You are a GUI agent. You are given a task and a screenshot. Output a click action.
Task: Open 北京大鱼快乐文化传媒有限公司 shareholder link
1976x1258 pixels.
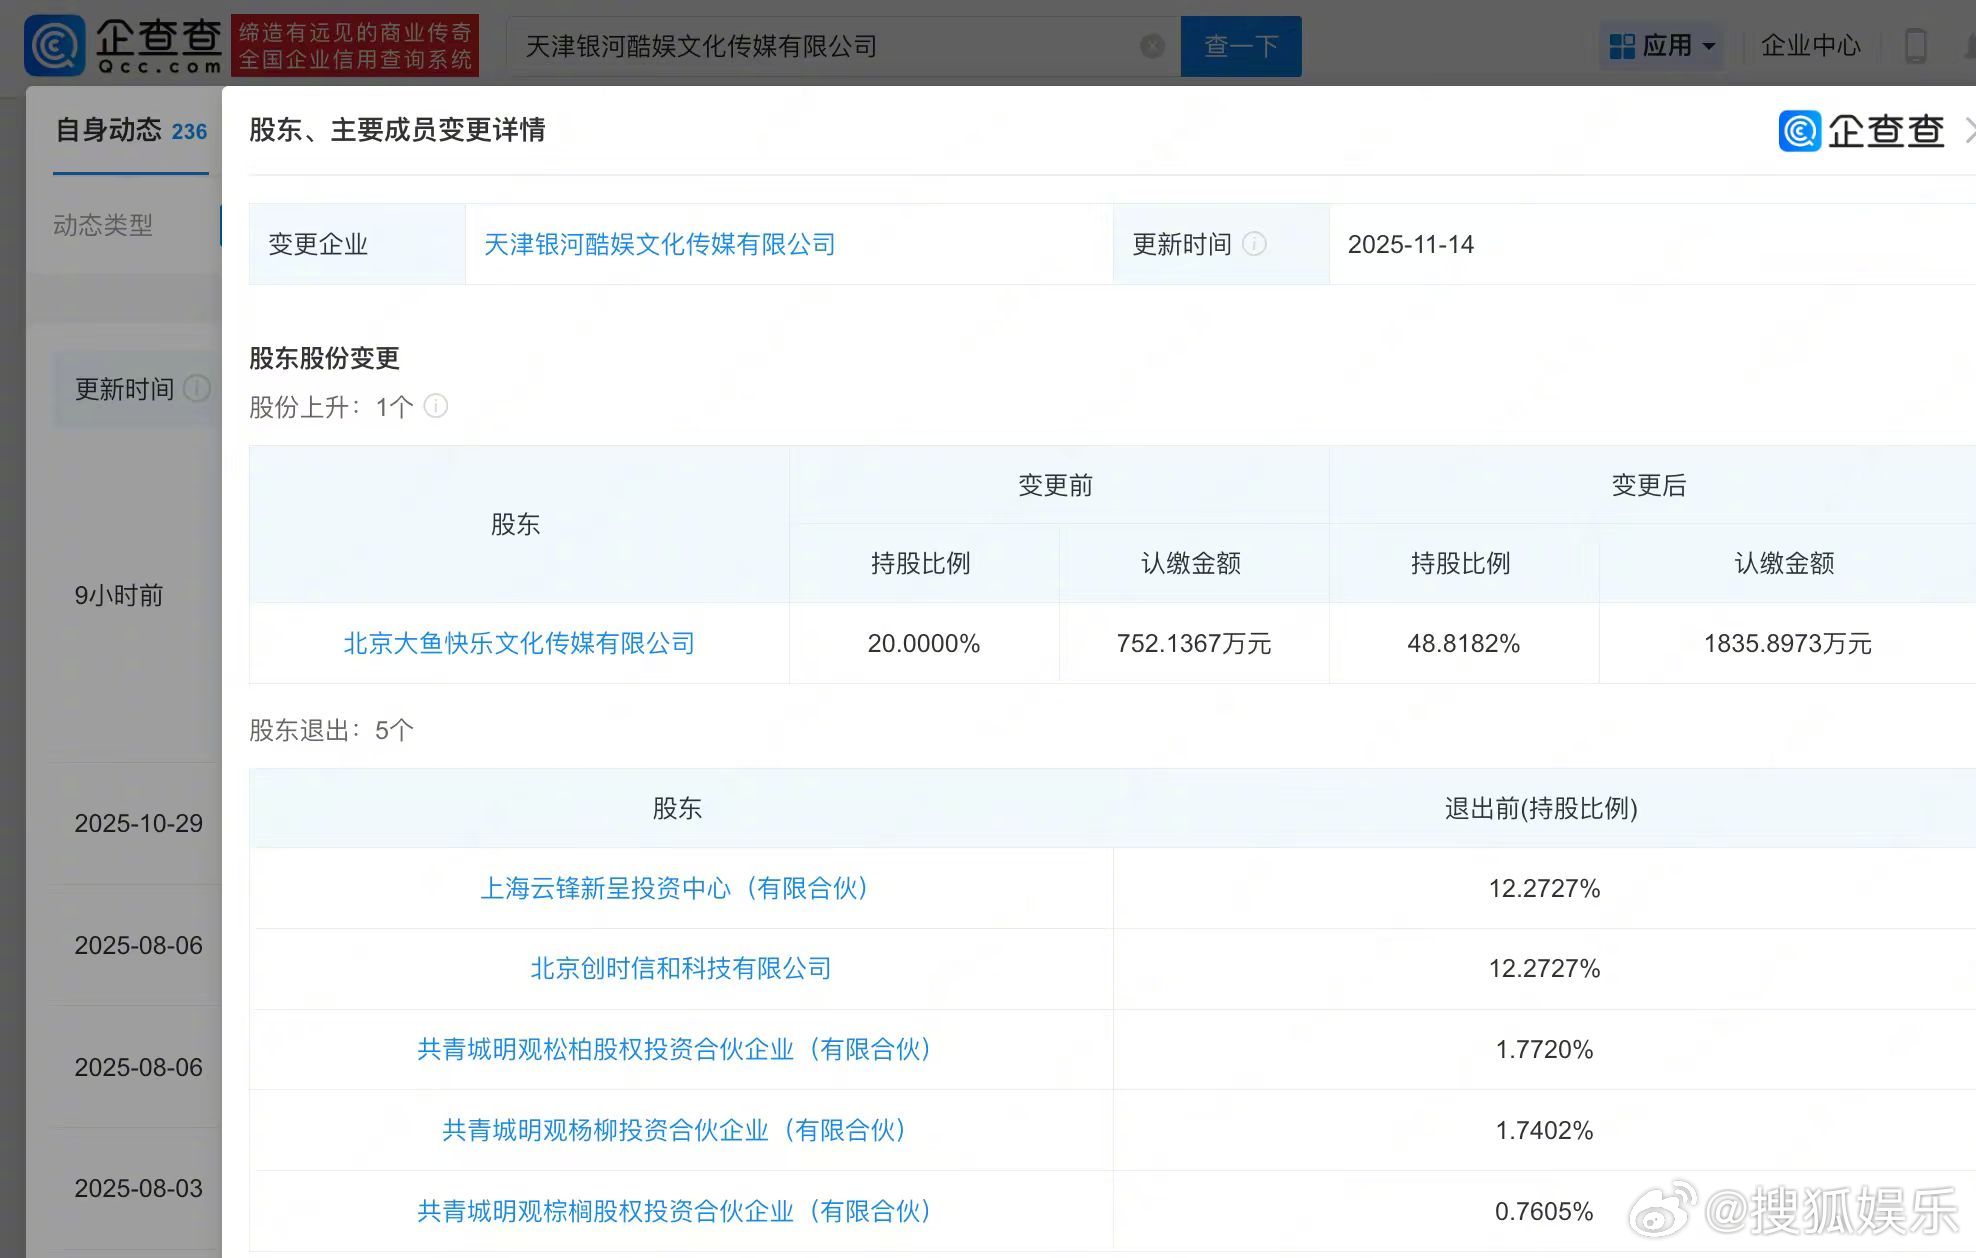point(519,643)
